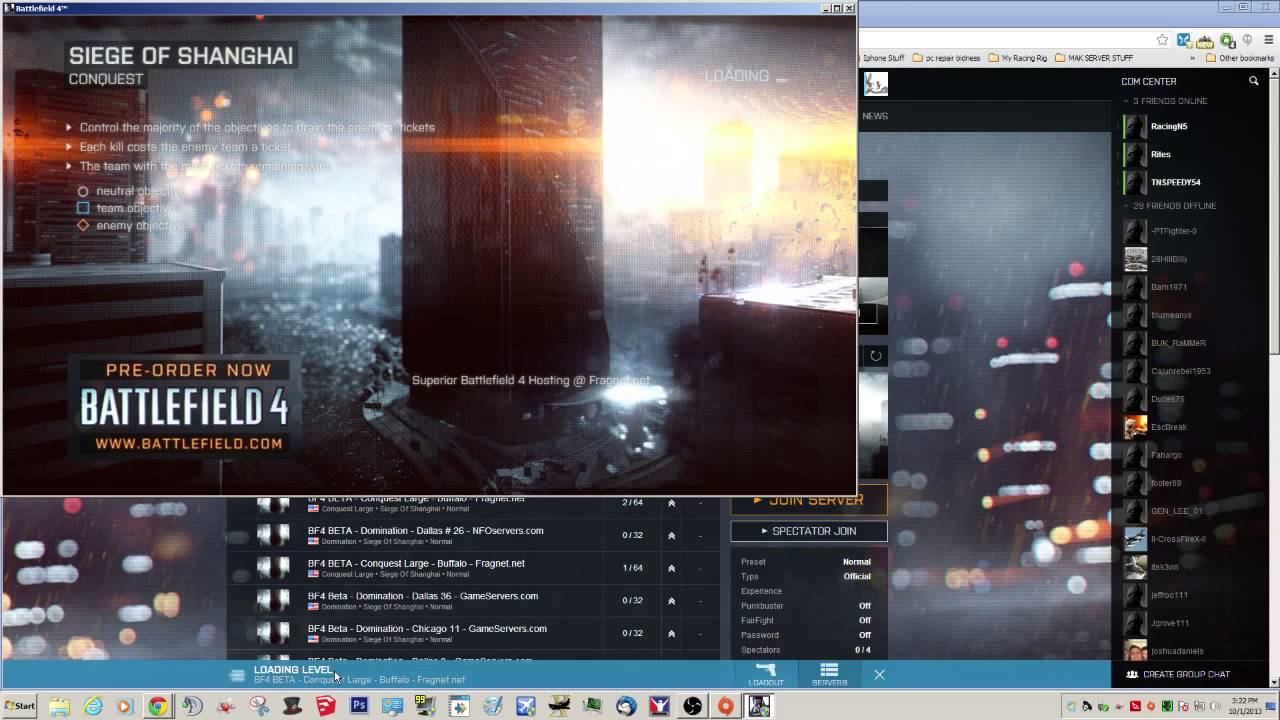Open the Chrome hamburger menu
The image size is (1280, 720).
(1268, 40)
